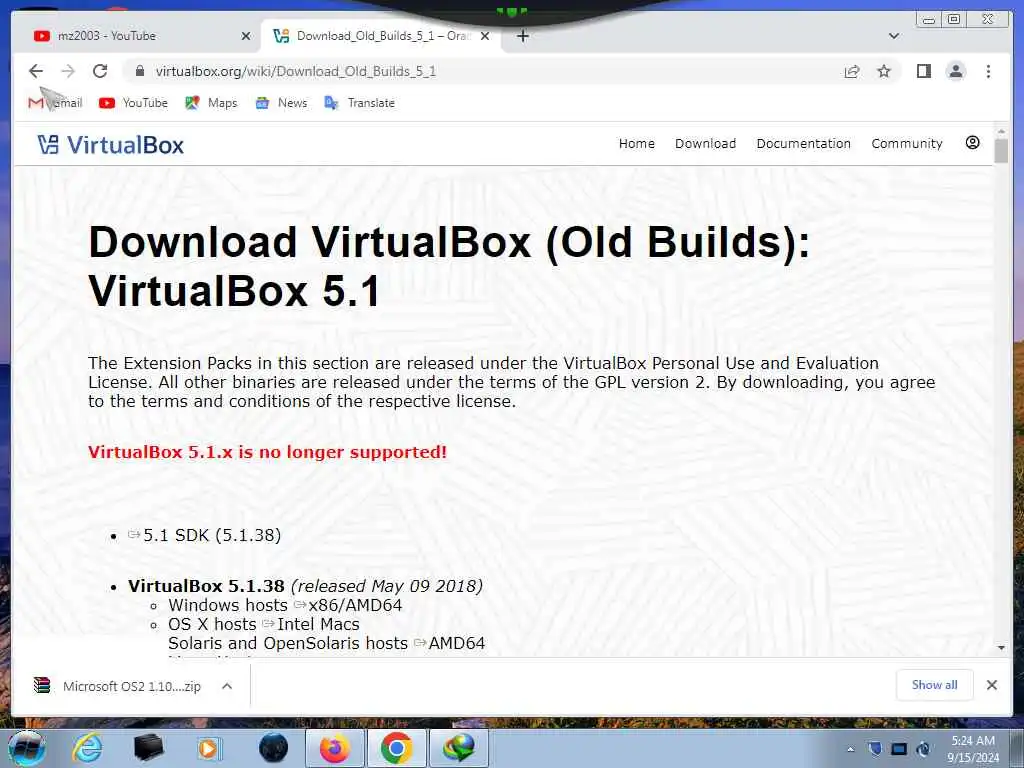Click the volume tray icon
Viewport: 1024px width, 768px height.
923,748
